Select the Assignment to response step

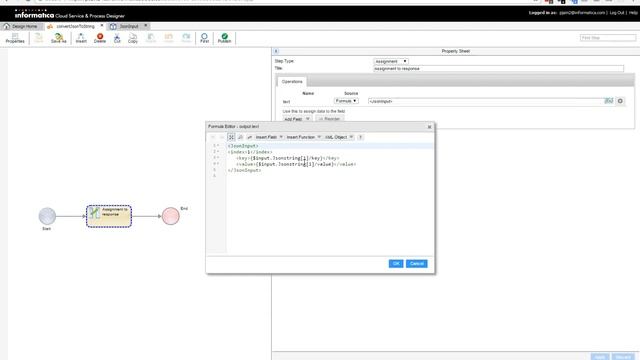109,216
